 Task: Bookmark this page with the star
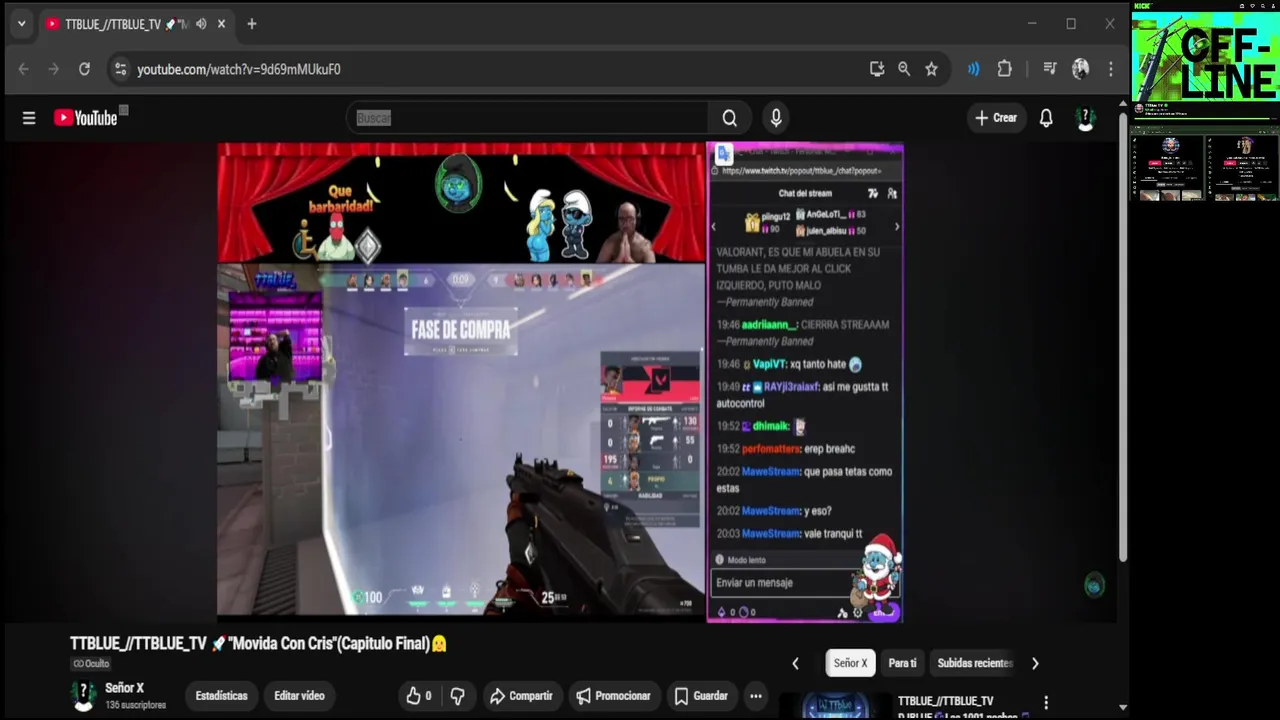pos(931,69)
